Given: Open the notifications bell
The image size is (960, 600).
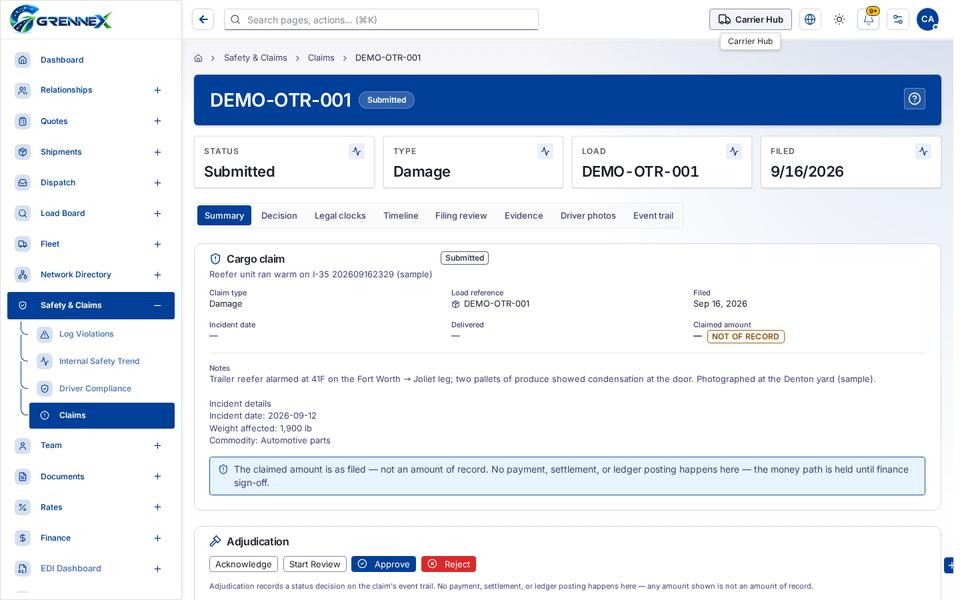Looking at the screenshot, I should tap(868, 20).
